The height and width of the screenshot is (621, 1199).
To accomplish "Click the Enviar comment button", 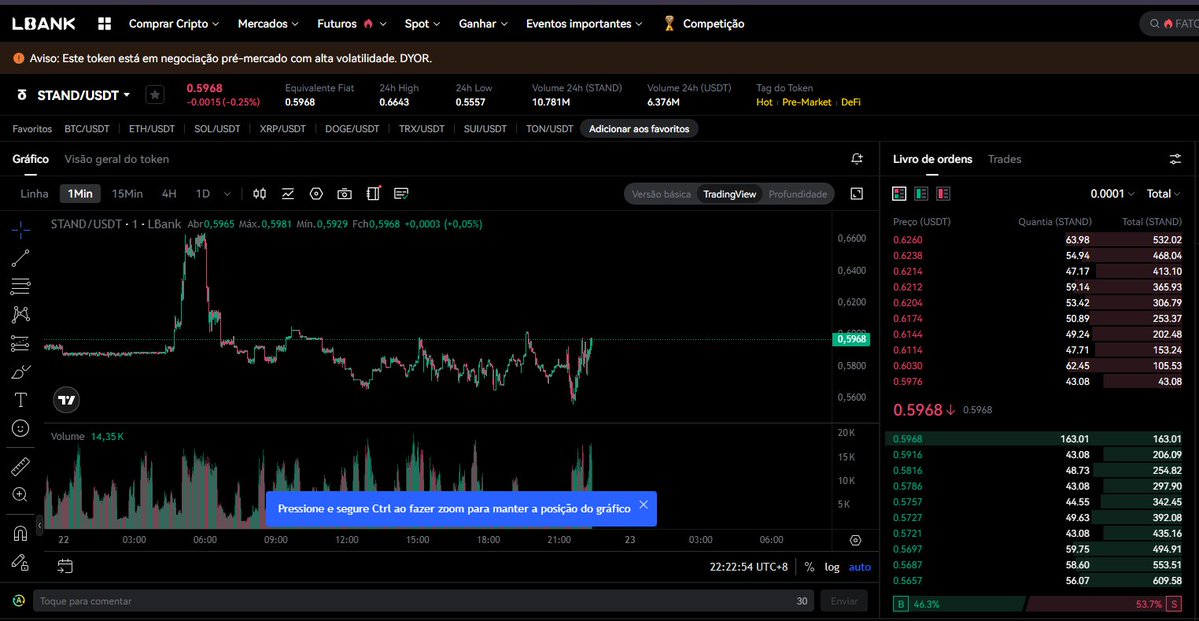I will click(x=844, y=601).
